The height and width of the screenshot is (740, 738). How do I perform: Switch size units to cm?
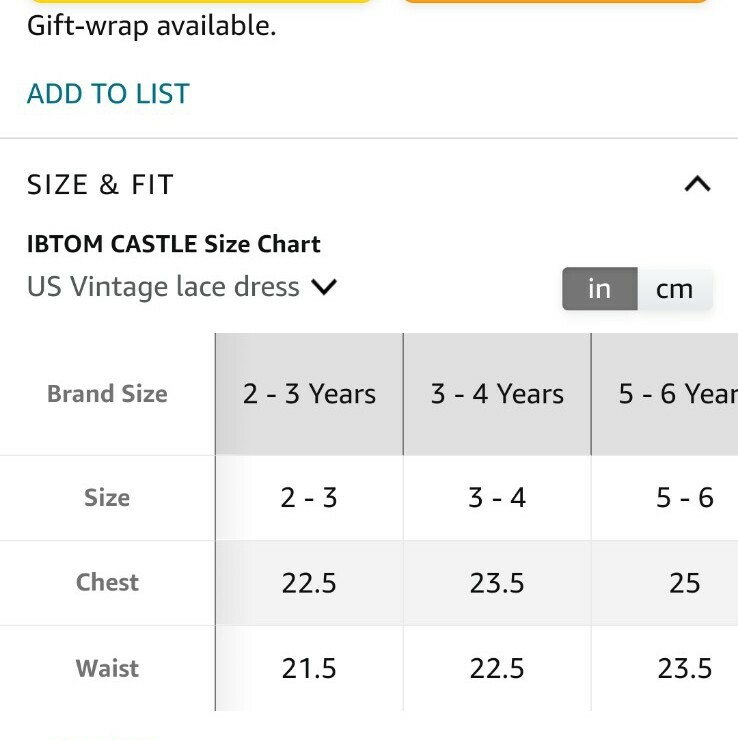pos(674,289)
